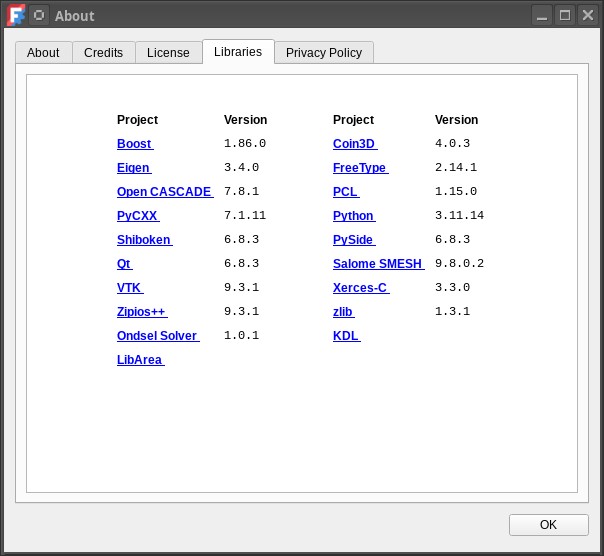Follow the FreeType link

point(359,168)
